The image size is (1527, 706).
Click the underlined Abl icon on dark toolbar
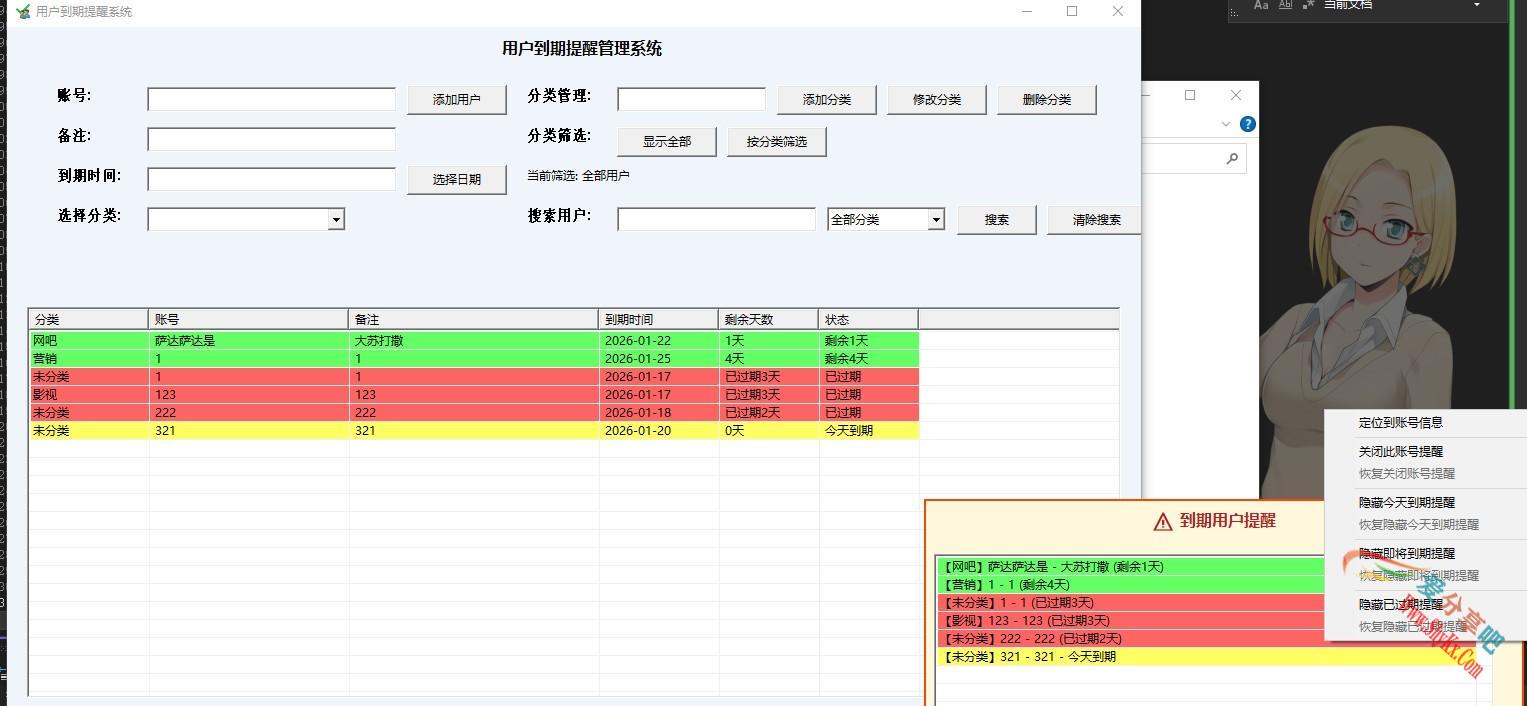1285,5
